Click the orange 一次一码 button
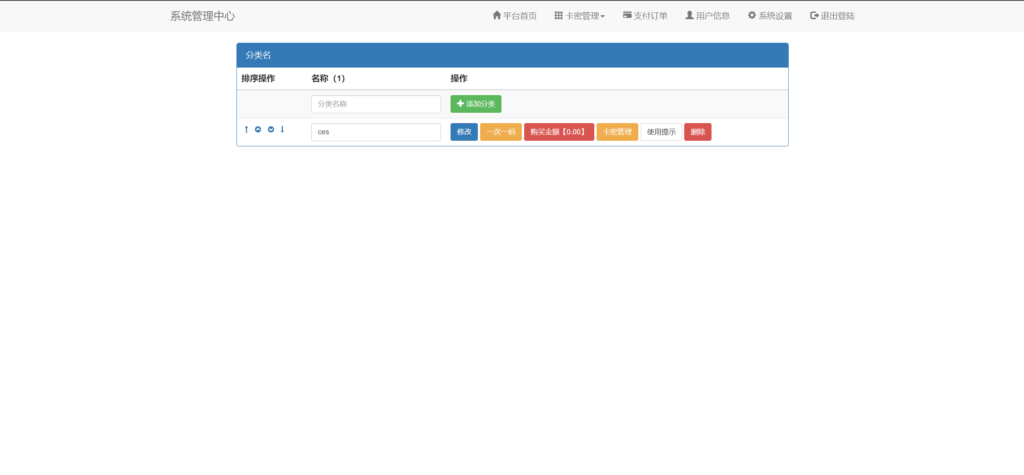 [500, 132]
